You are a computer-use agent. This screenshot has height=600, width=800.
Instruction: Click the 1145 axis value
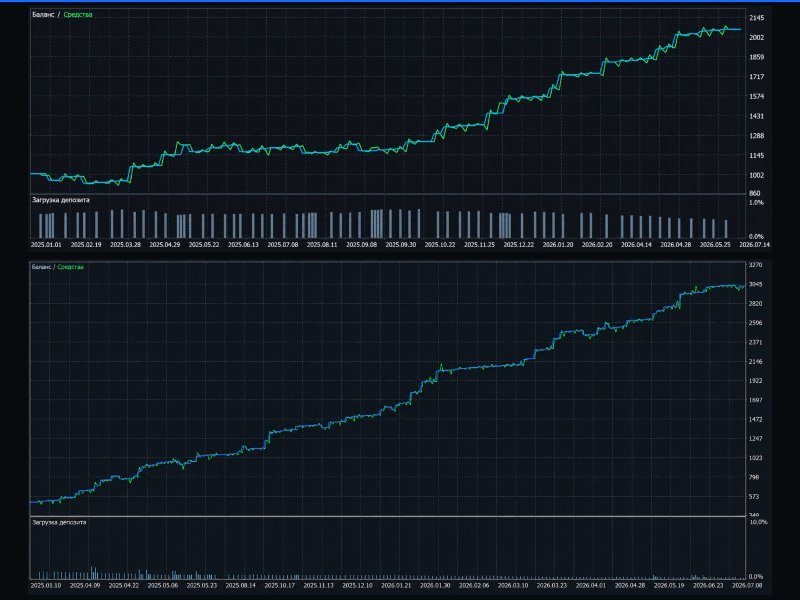[x=757, y=156]
